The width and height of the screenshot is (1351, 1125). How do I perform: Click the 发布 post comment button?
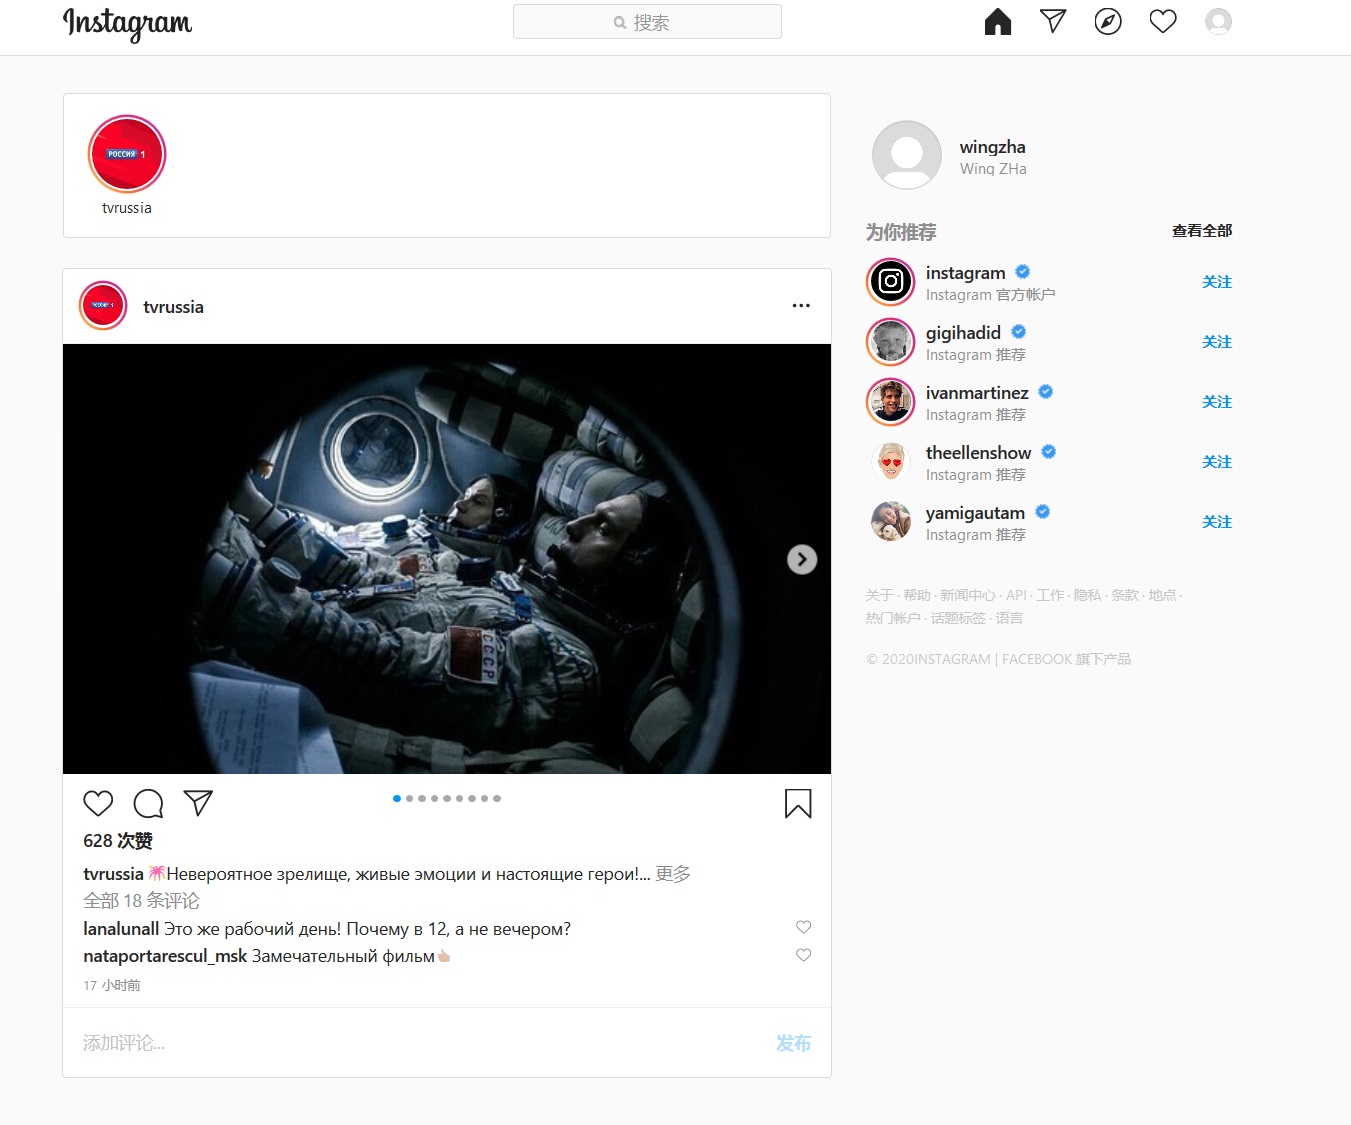793,1043
